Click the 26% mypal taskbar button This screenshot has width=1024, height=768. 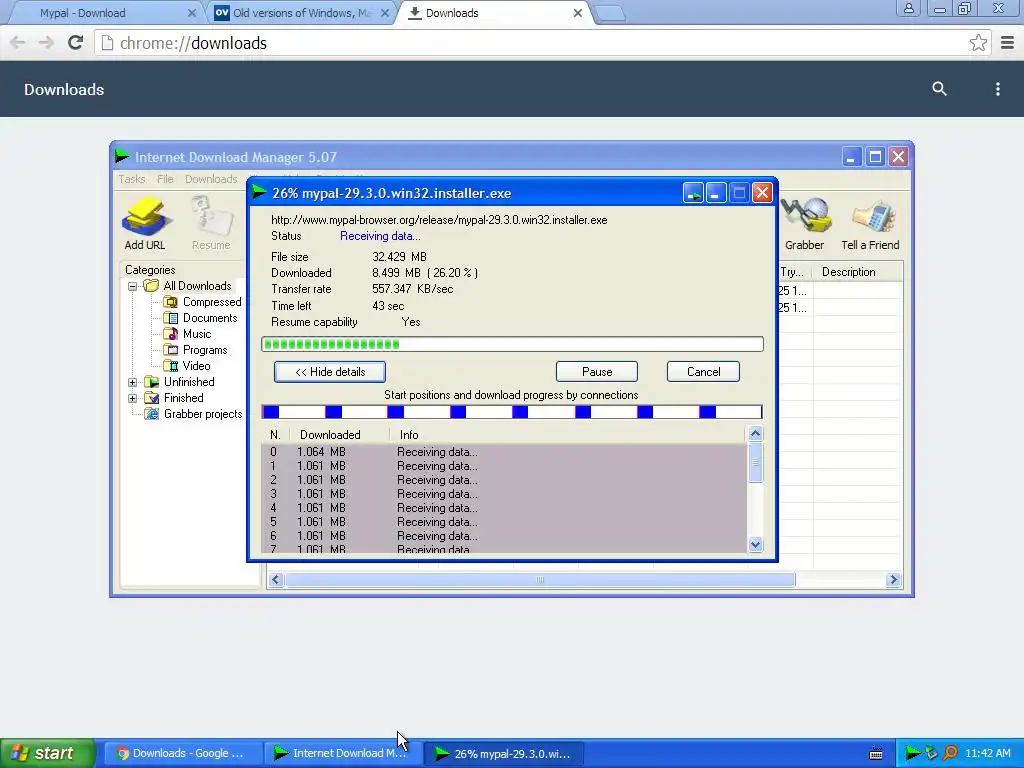[x=504, y=754]
